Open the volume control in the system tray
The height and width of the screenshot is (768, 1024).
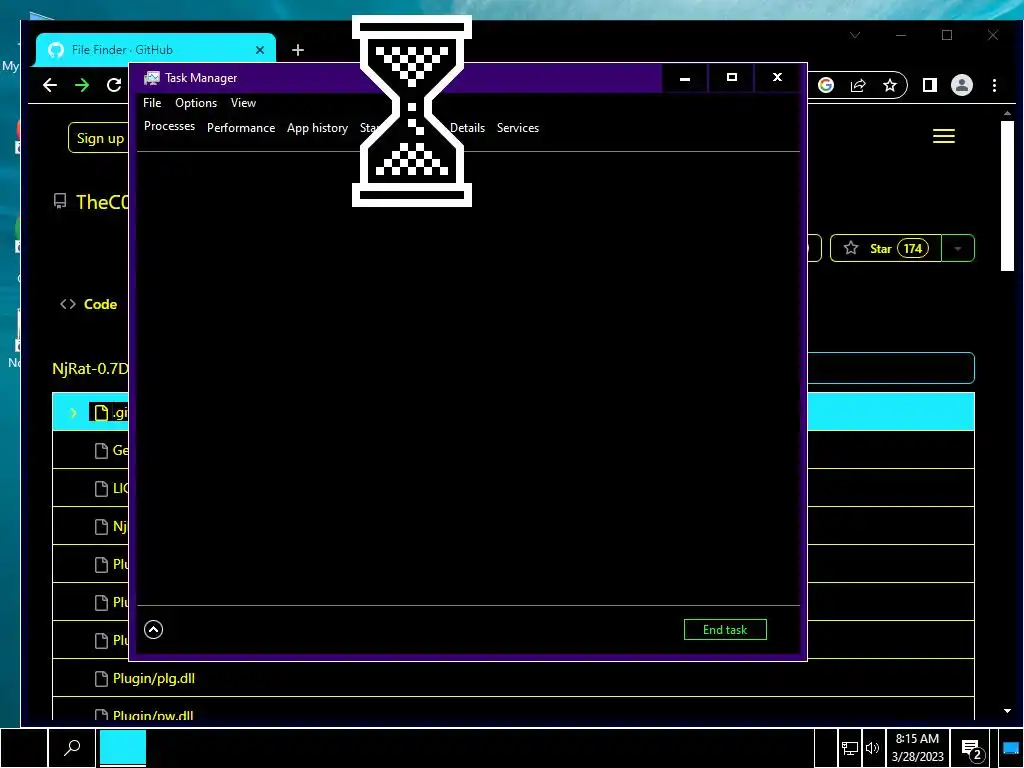click(872, 748)
